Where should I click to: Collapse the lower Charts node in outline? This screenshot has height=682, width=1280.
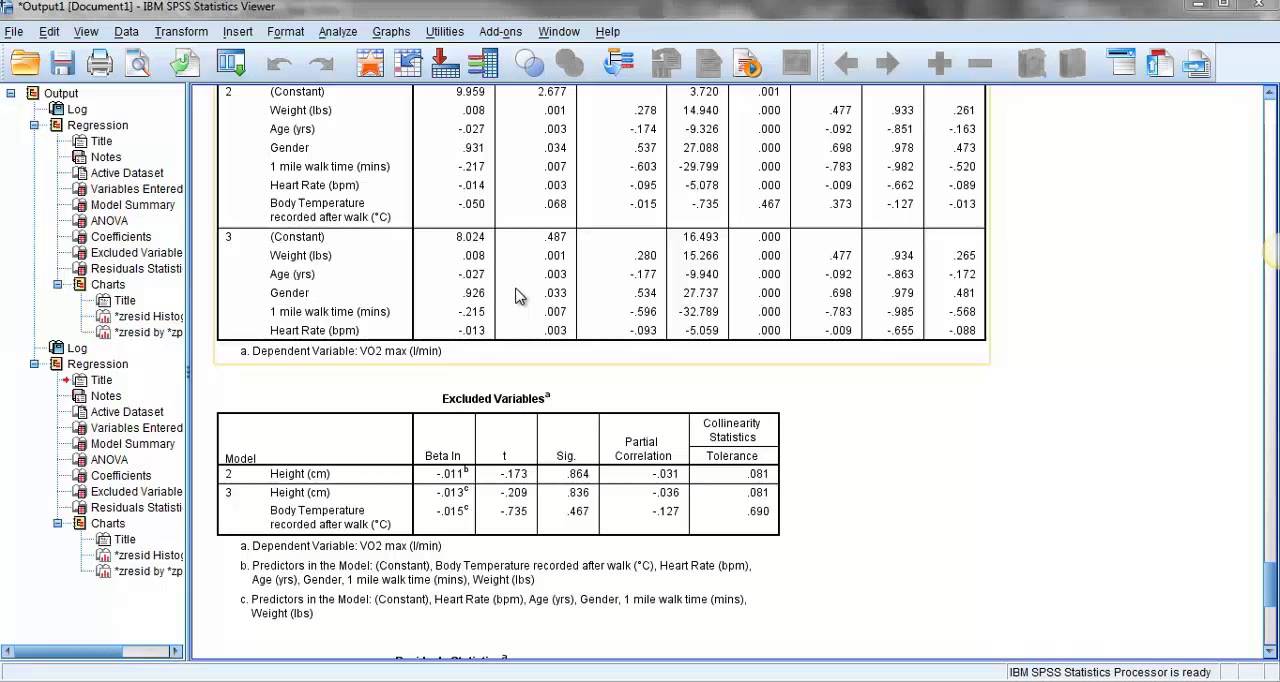(x=58, y=523)
